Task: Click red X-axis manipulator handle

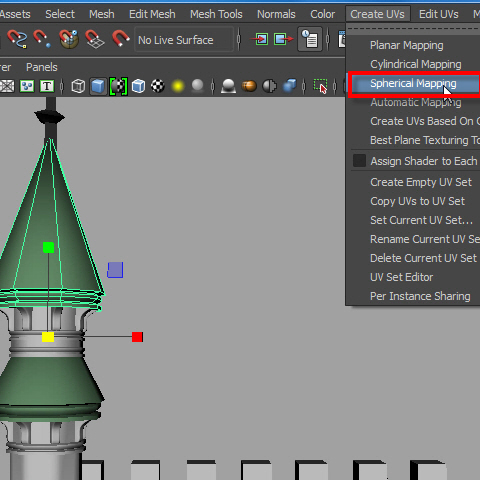Action: point(137,337)
